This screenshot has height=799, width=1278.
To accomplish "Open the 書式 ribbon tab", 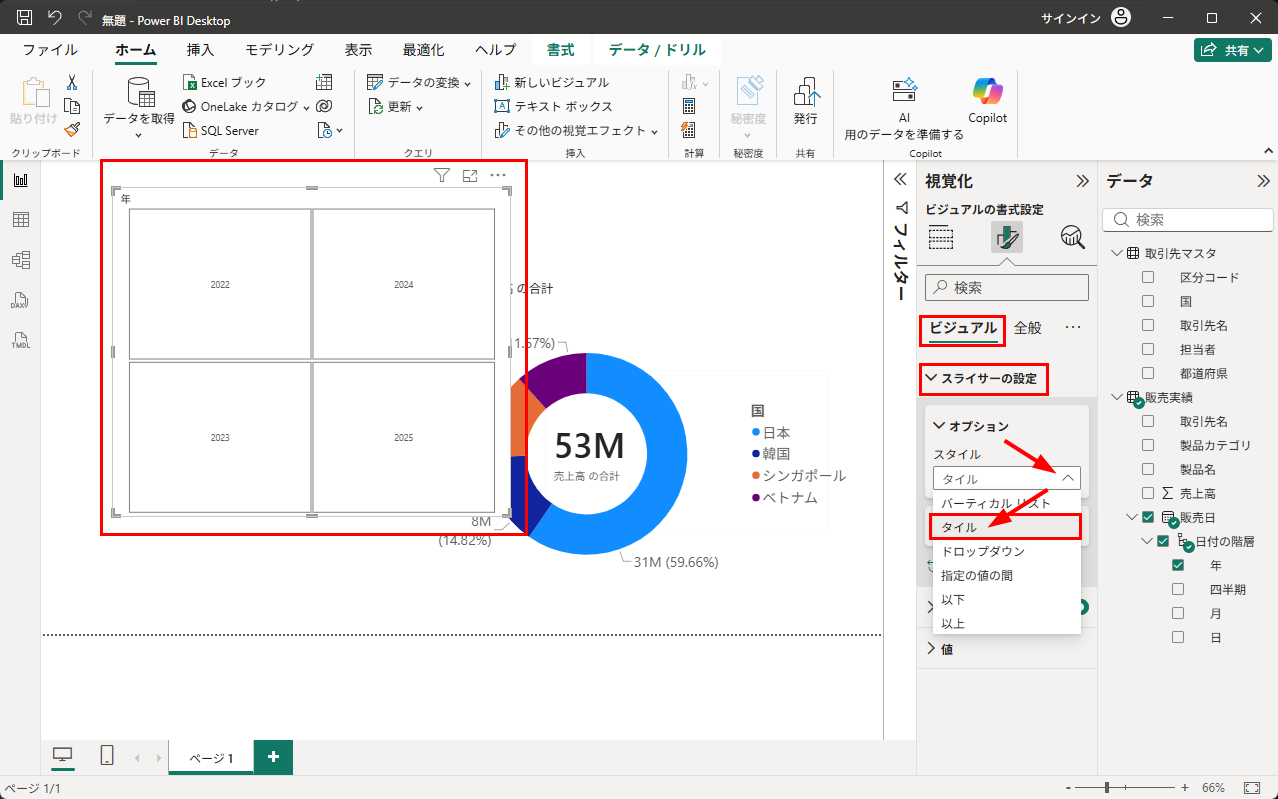I will 560,50.
